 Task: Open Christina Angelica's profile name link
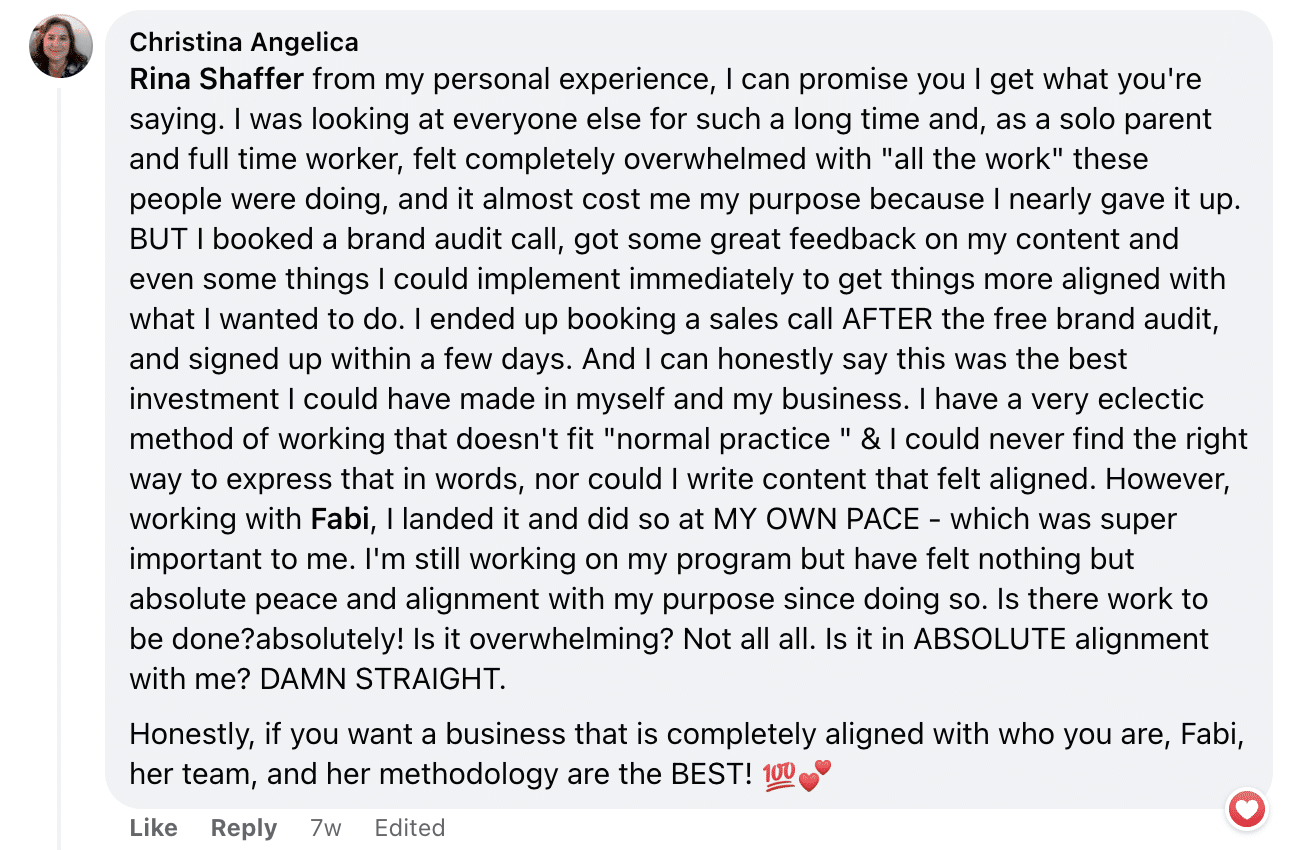click(x=244, y=42)
